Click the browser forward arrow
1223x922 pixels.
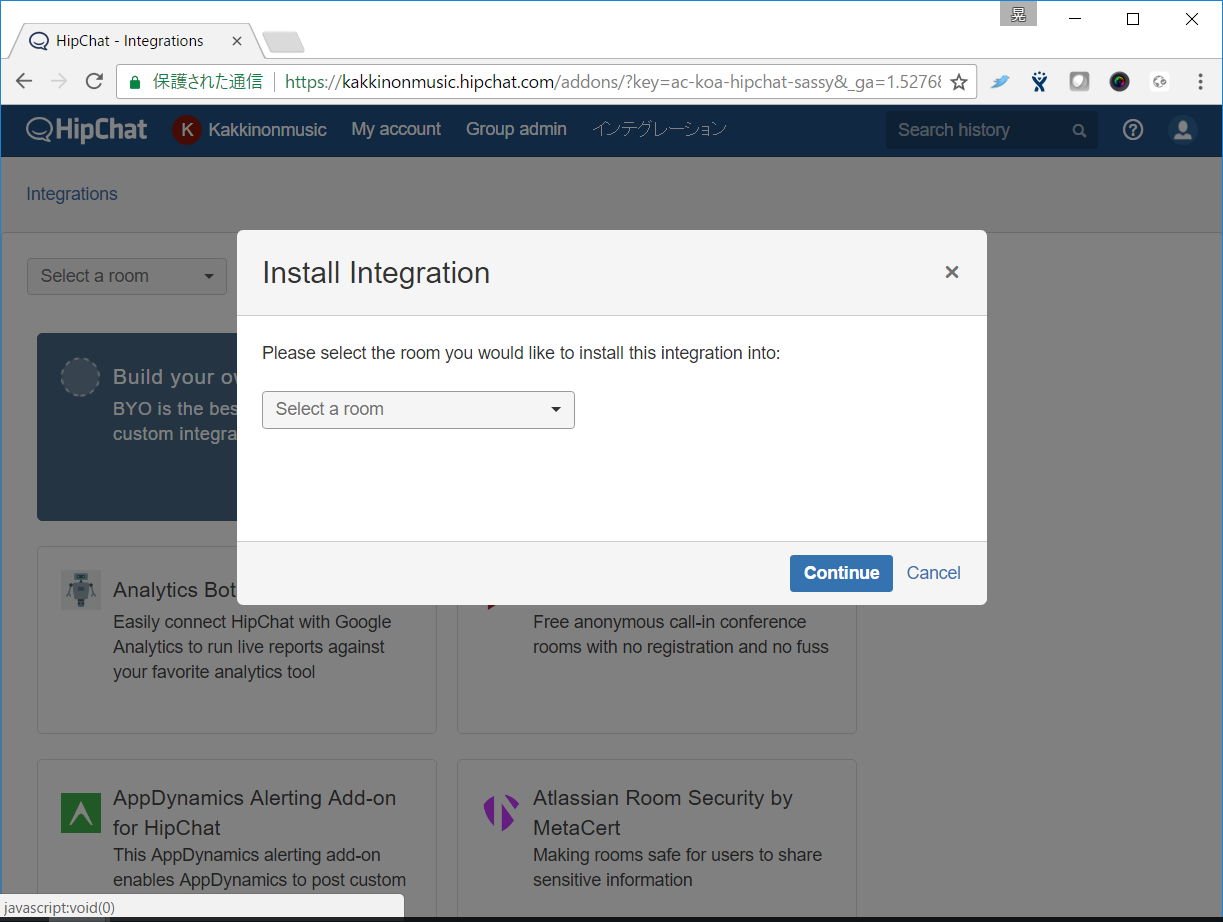pos(59,82)
